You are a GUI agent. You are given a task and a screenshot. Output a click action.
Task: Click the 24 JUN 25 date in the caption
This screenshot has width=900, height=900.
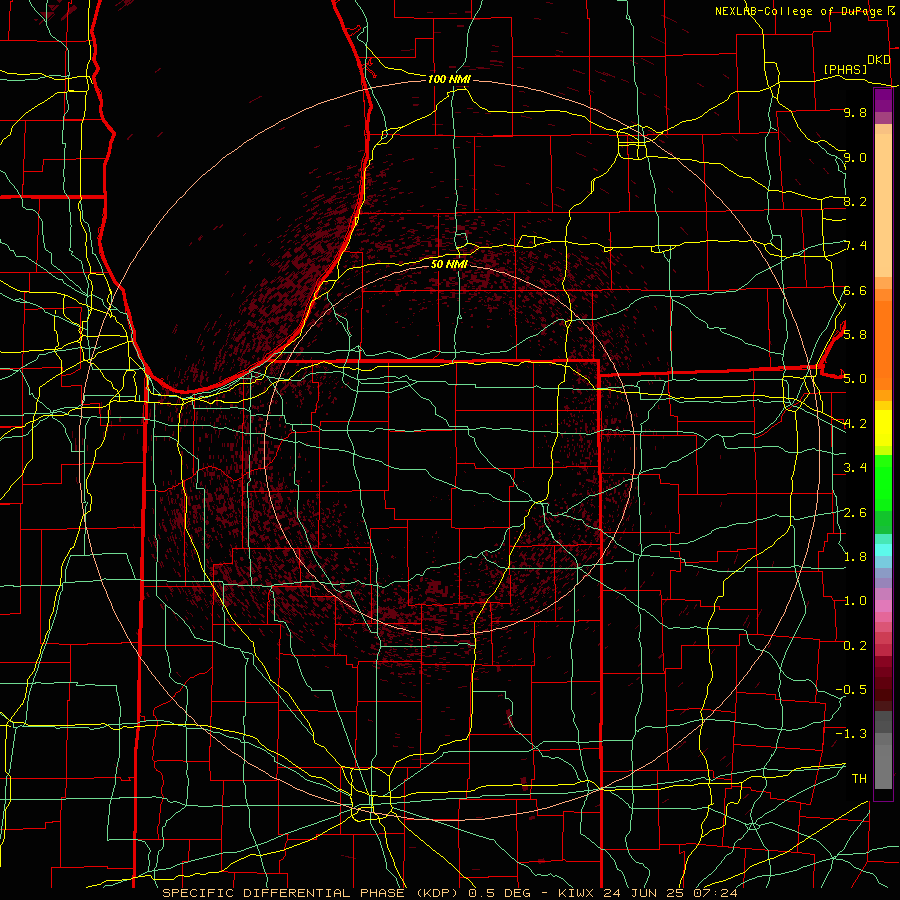pos(642,893)
